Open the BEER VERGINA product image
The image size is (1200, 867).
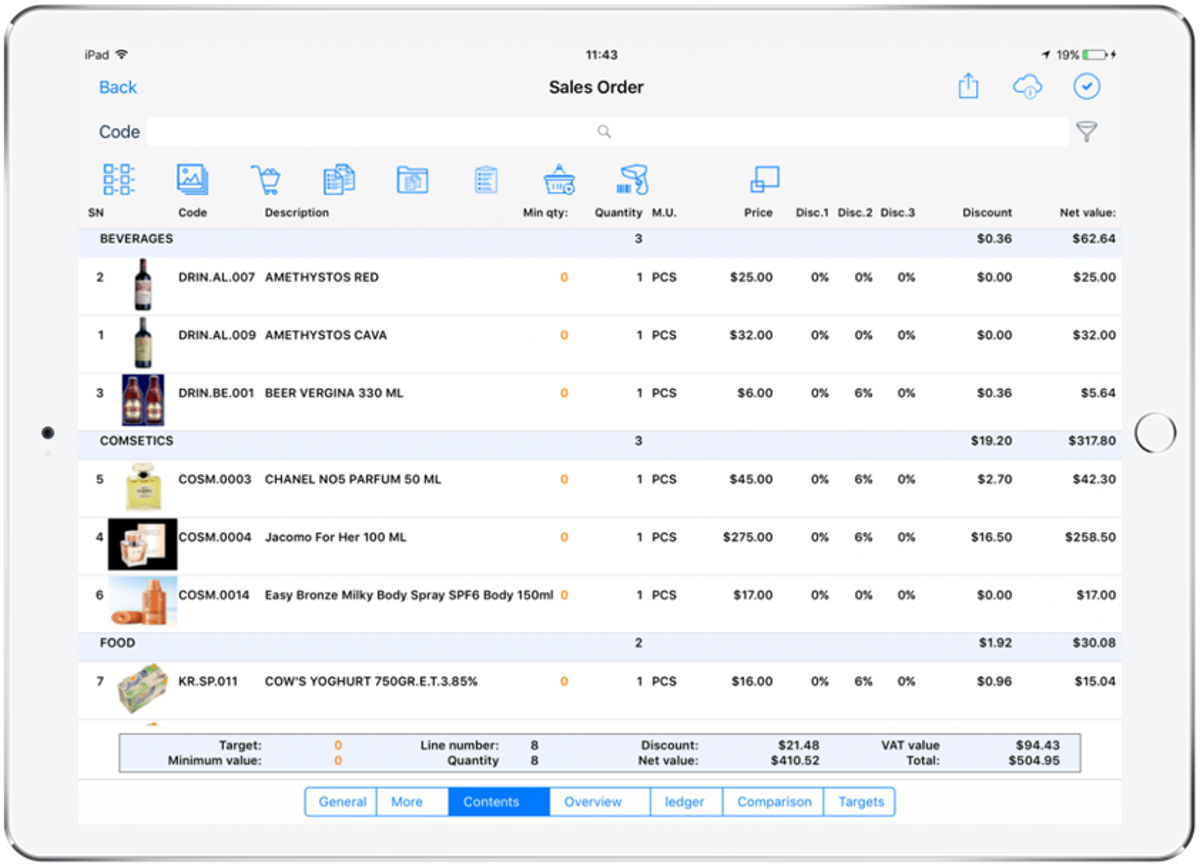click(143, 401)
